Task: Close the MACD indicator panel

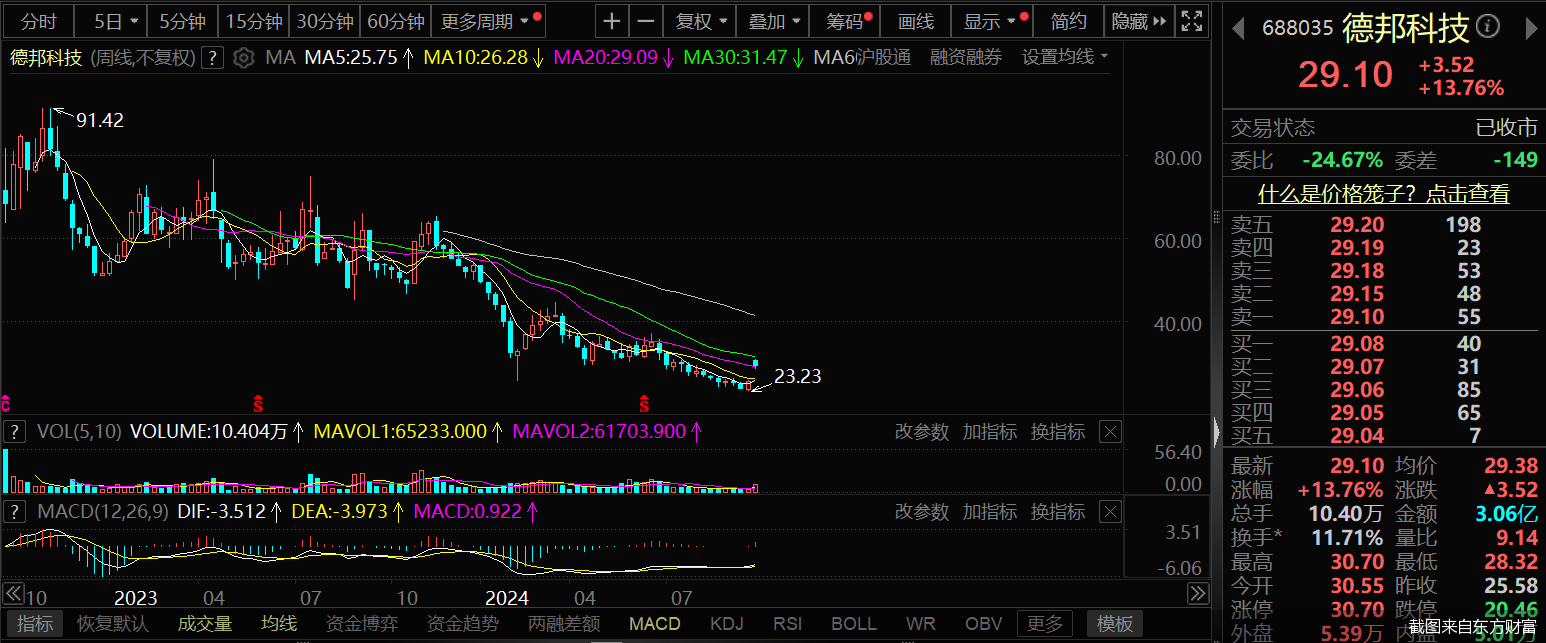Action: (1110, 512)
